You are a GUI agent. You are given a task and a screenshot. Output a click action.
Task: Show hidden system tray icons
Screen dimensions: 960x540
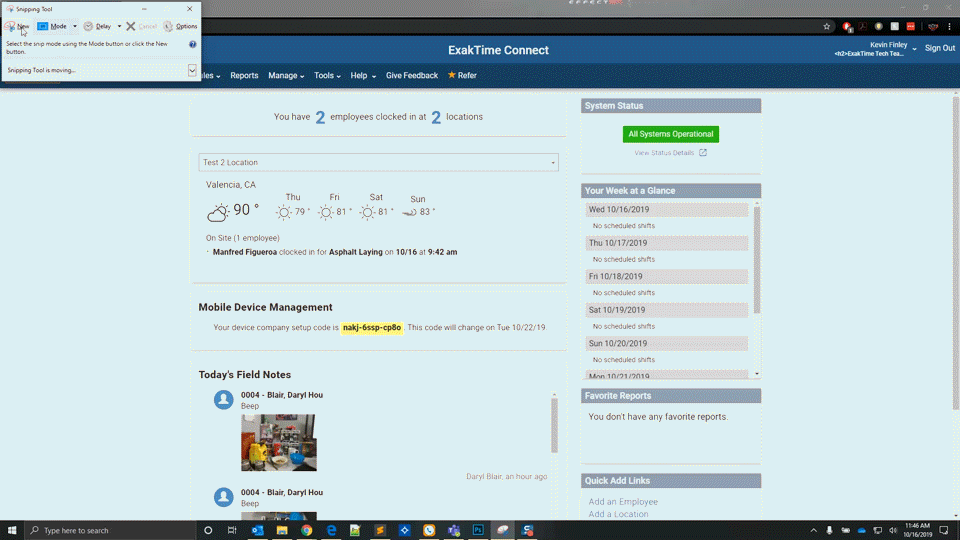(814, 530)
